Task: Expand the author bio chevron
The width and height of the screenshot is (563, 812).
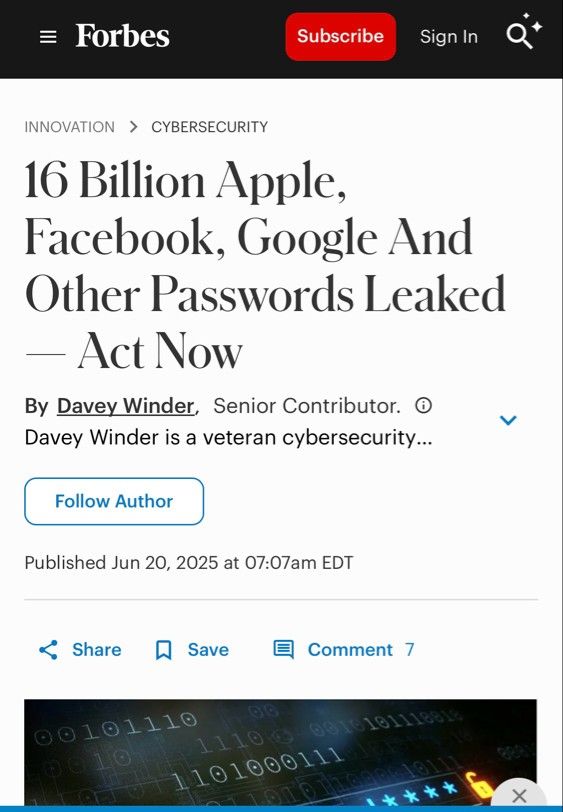Action: [x=508, y=420]
